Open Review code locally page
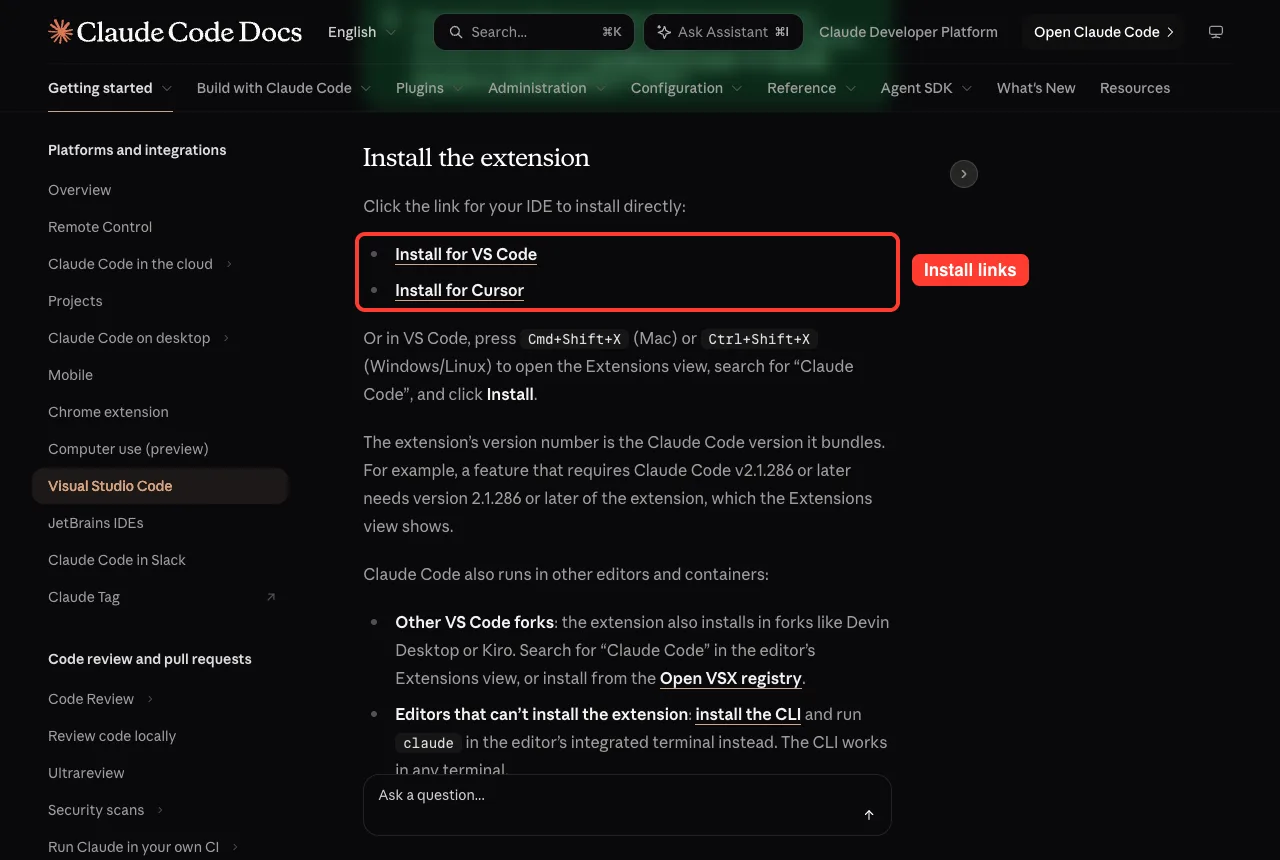 (x=112, y=736)
